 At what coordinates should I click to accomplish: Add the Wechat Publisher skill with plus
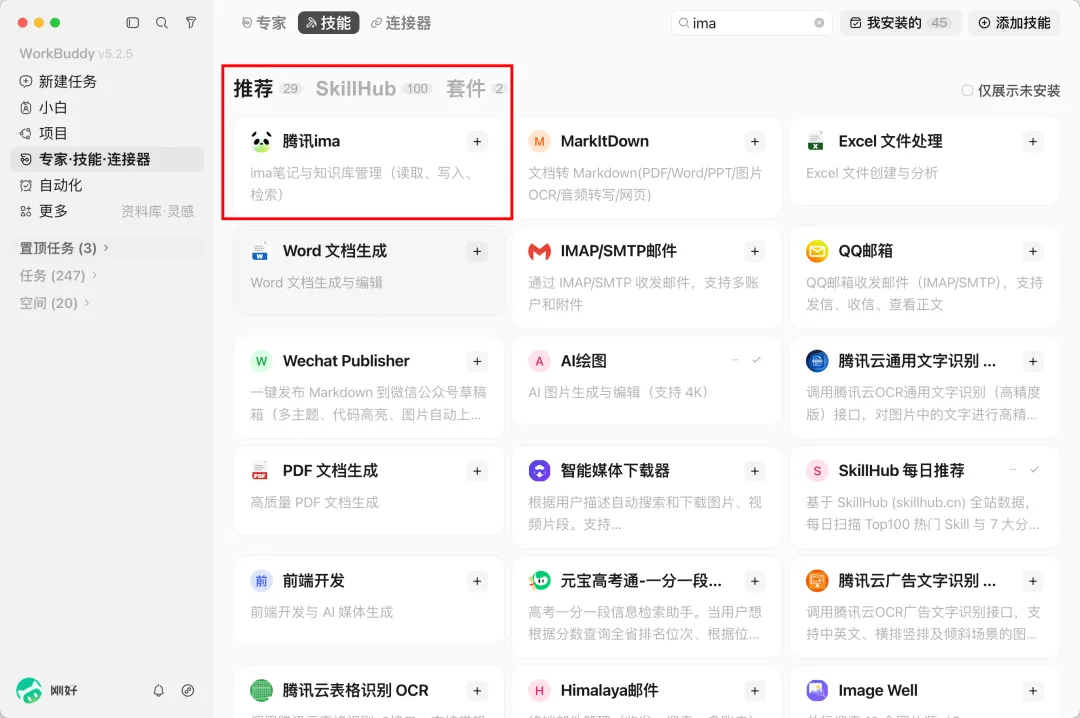(477, 361)
